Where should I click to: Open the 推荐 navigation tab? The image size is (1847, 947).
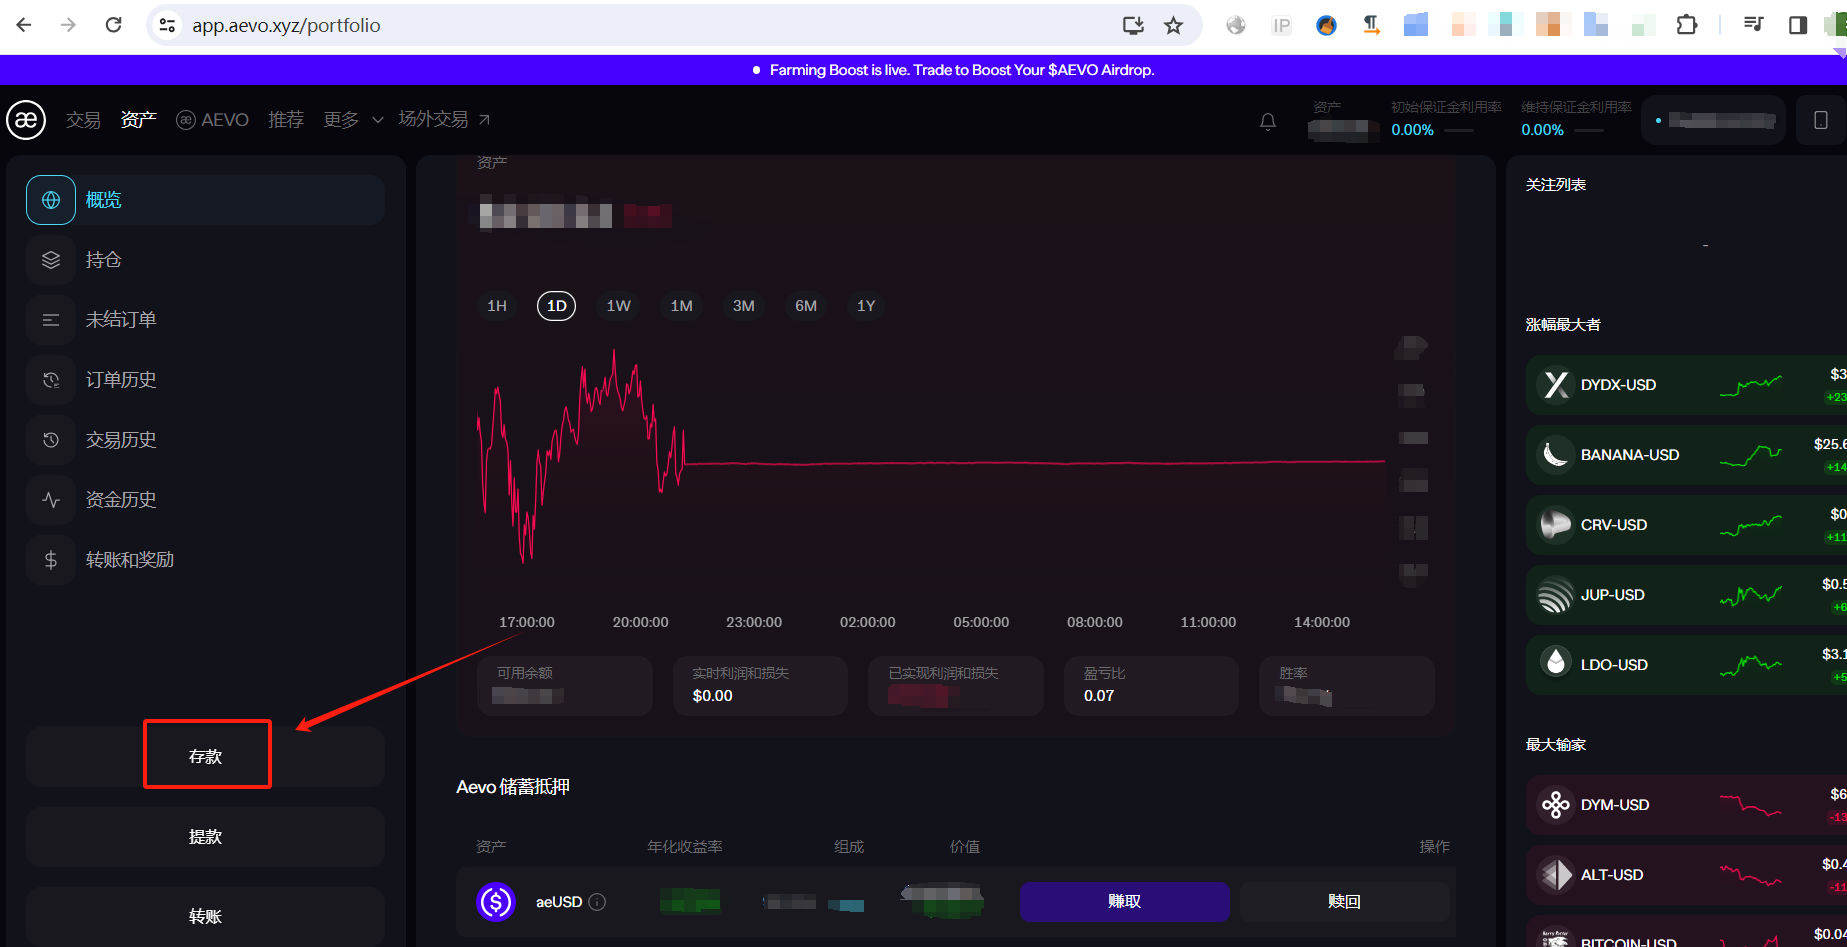[286, 120]
